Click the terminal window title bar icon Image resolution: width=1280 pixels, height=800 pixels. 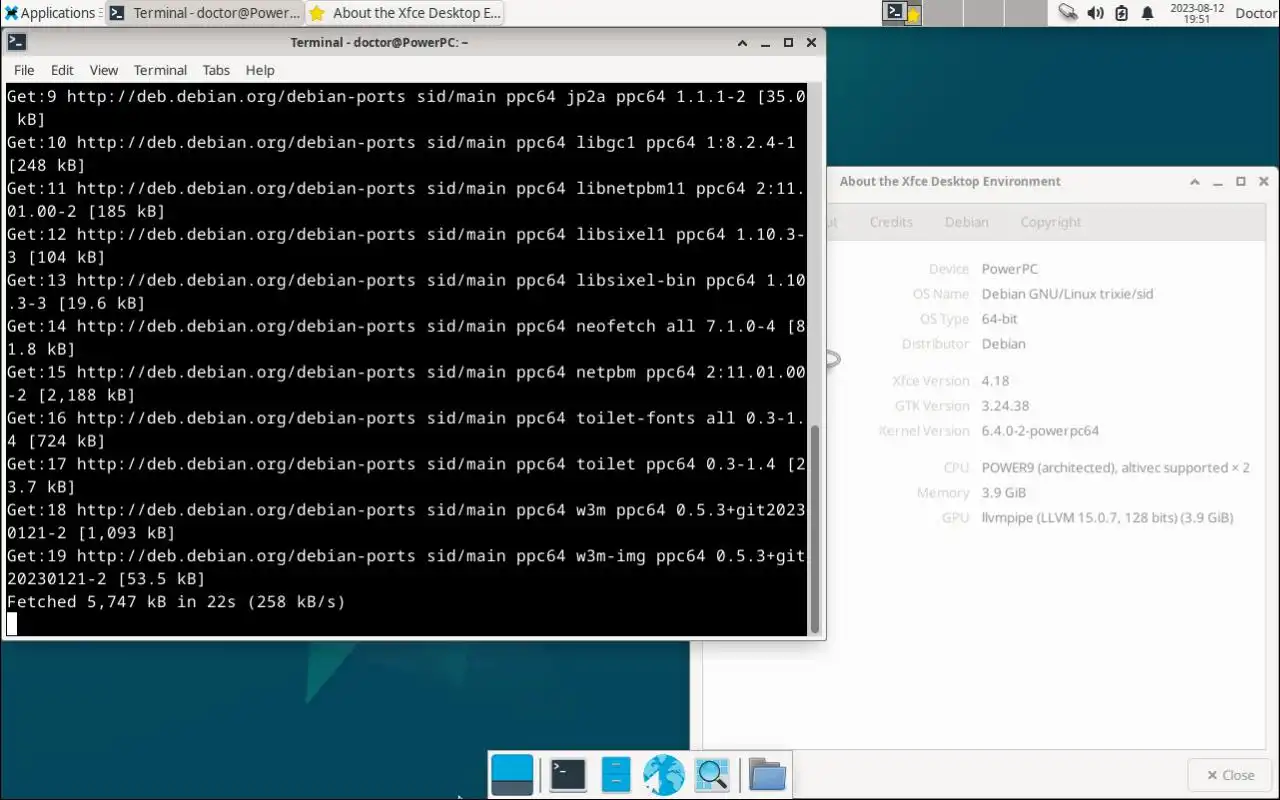click(16, 42)
